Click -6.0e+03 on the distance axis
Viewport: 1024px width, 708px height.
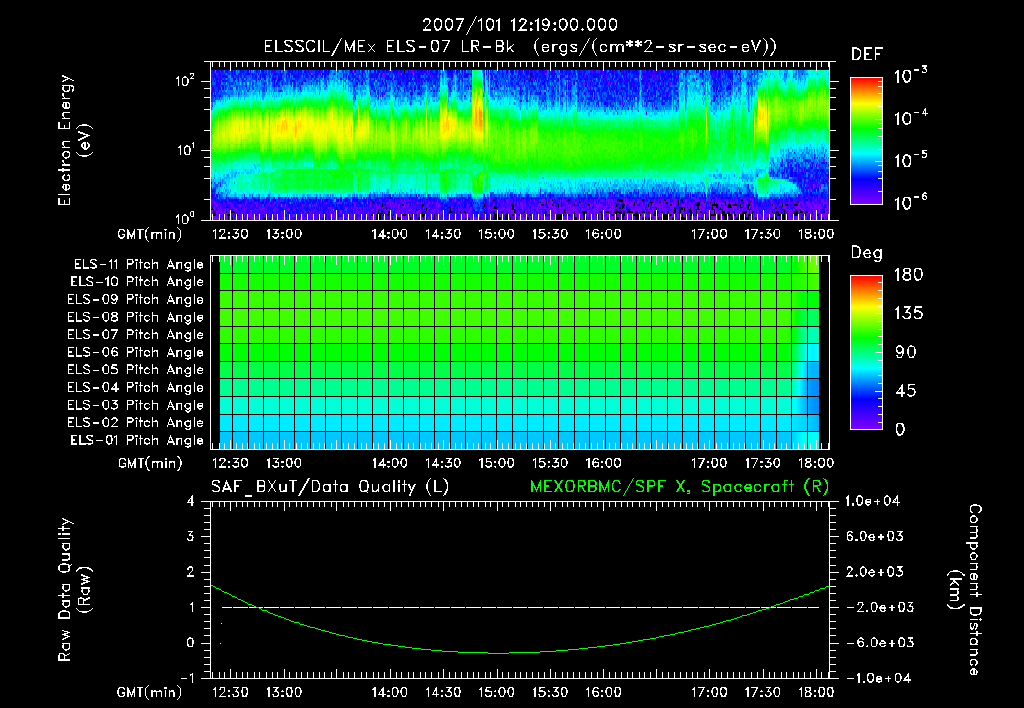click(874, 643)
